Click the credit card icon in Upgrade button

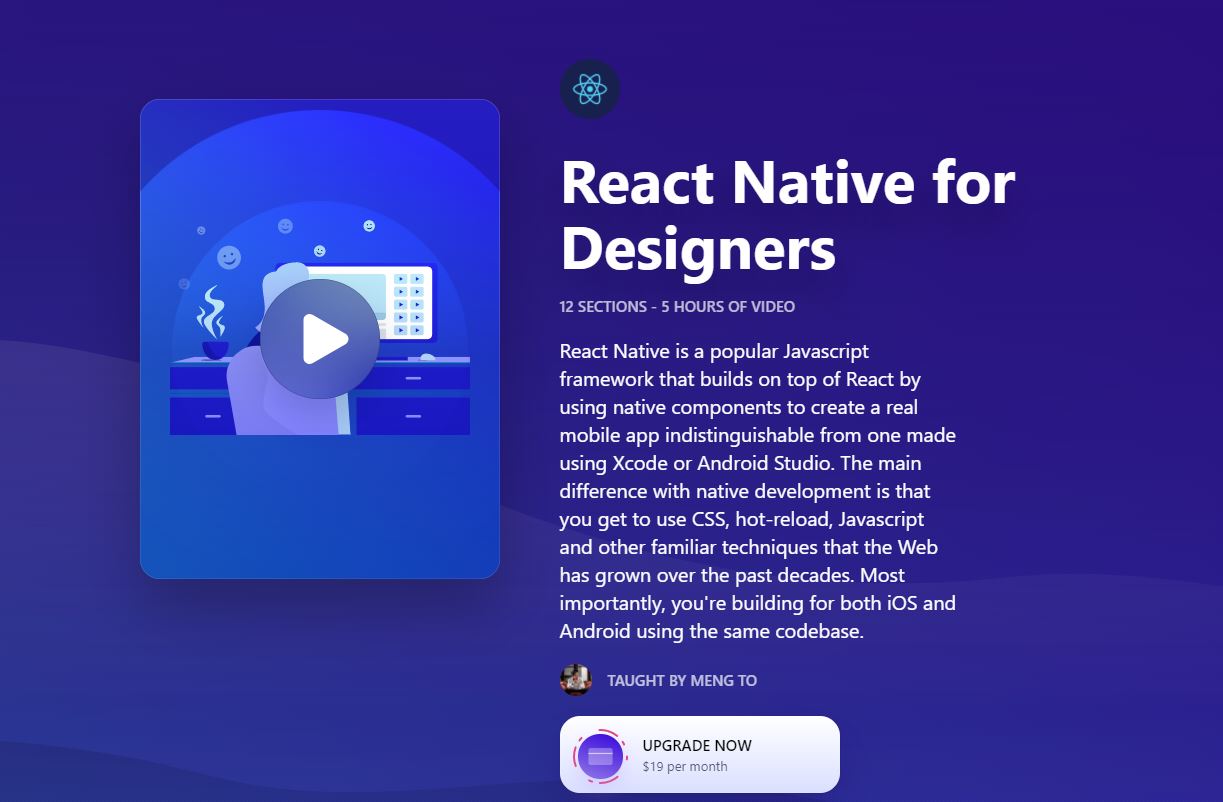600,756
